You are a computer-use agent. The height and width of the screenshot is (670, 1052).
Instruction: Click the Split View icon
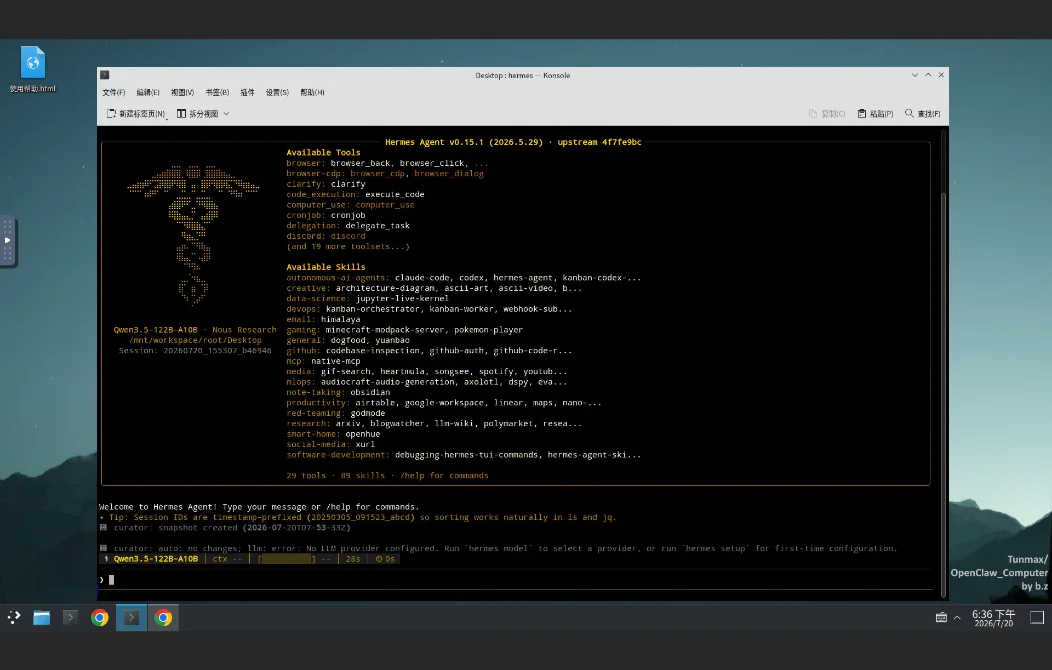[182, 114]
